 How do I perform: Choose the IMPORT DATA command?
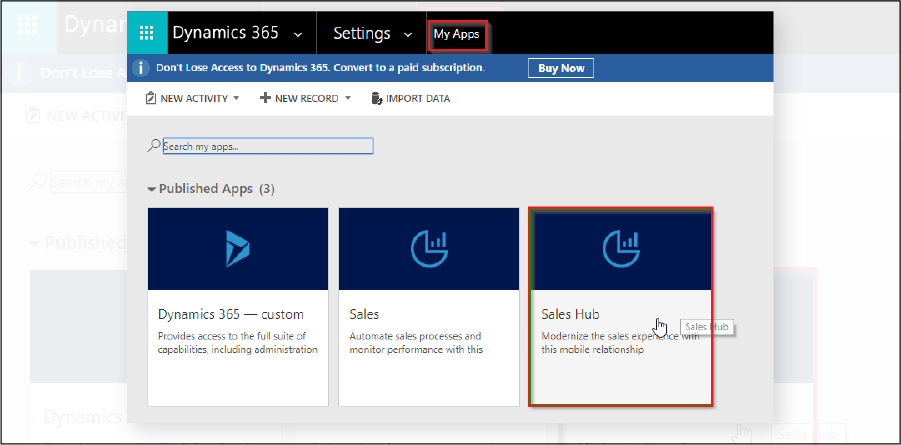(418, 99)
